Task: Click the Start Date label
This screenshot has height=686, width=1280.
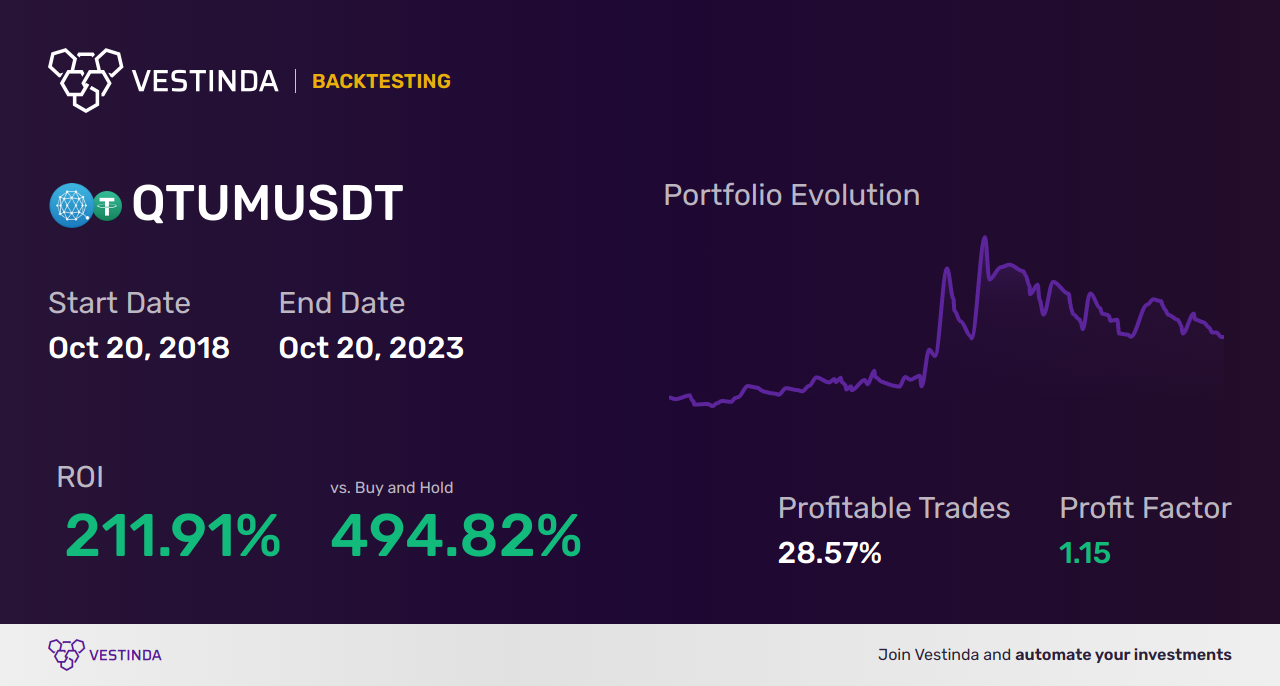Action: coord(119,303)
